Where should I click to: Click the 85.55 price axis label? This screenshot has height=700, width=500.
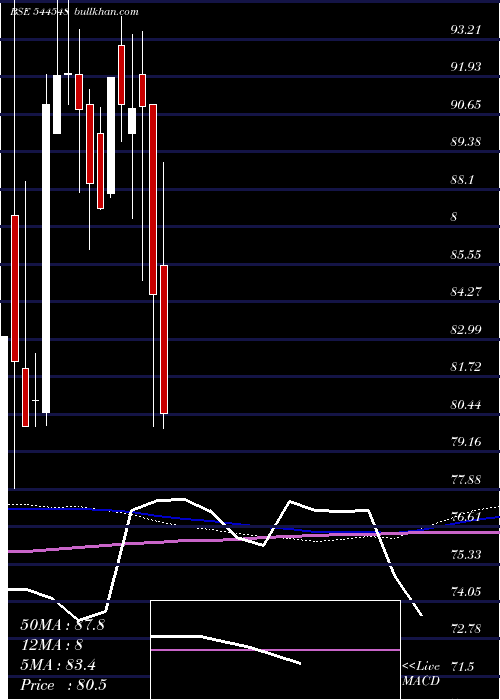click(467, 255)
